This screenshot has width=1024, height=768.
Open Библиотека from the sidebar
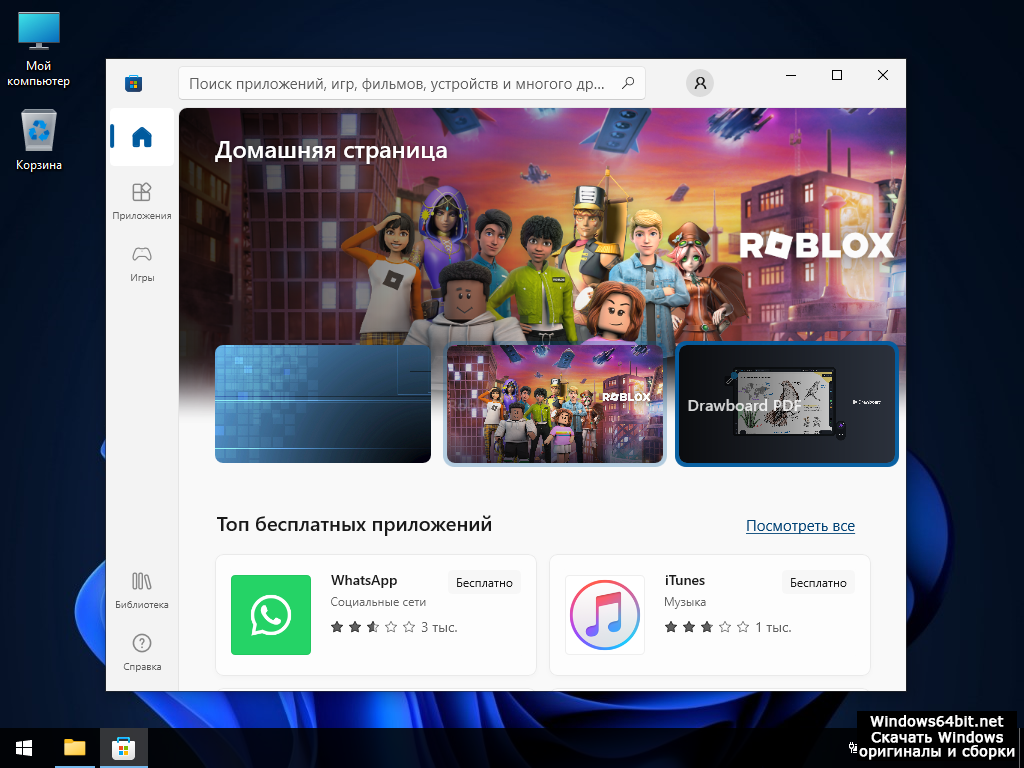(x=142, y=589)
